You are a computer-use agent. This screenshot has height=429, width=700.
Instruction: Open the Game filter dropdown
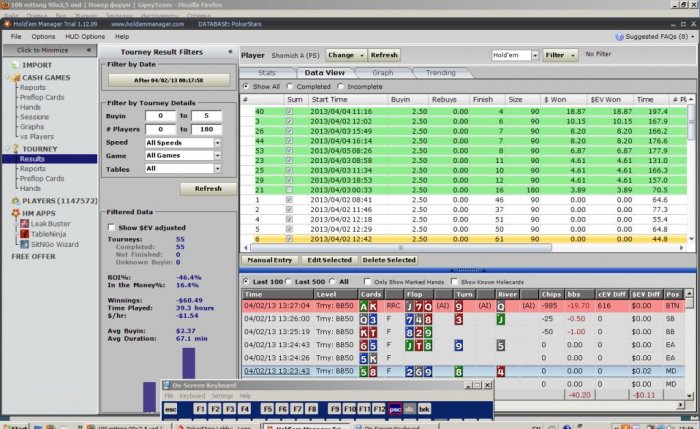tap(217, 155)
